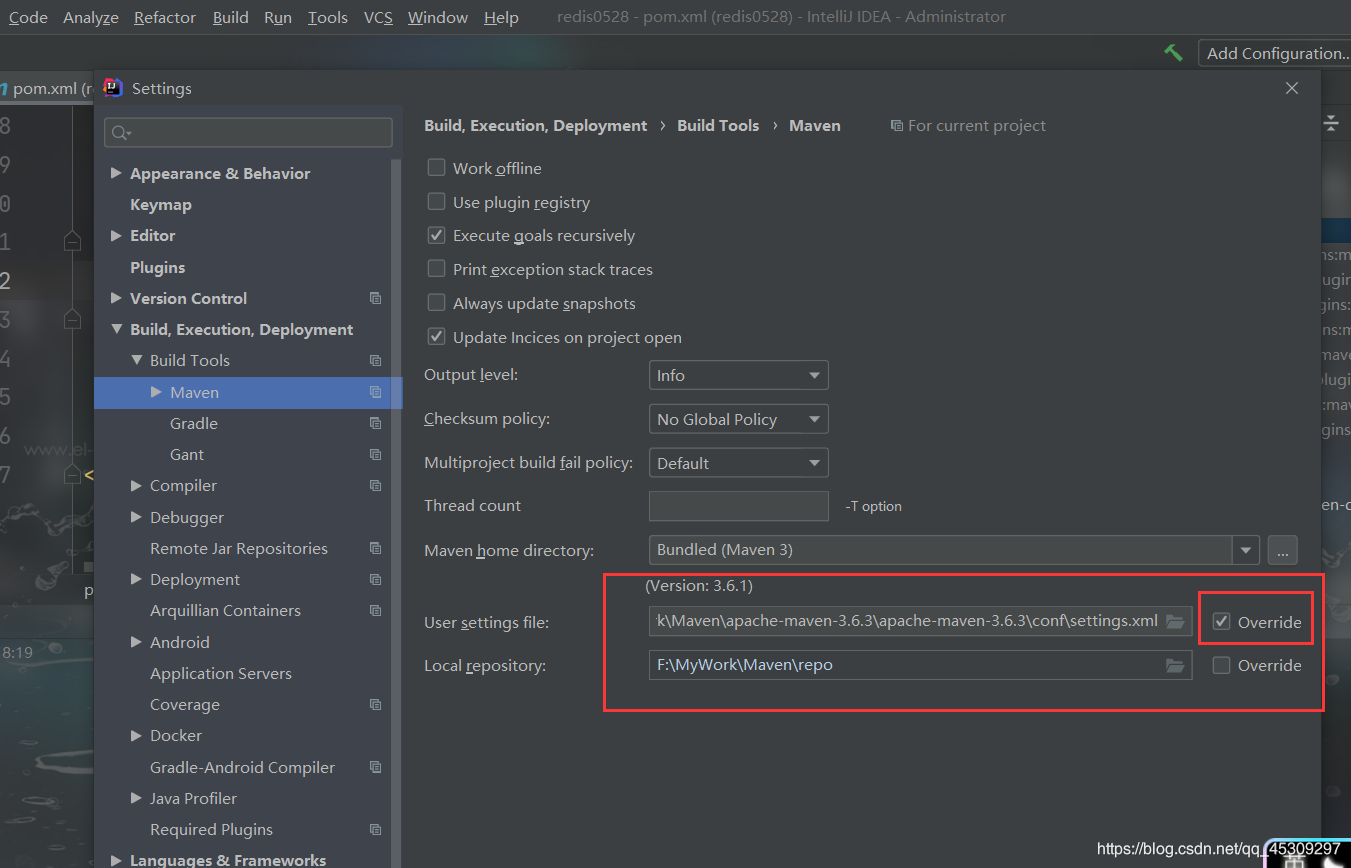
Task: Collapse Build, Execution, Deployment node
Action: pyautogui.click(x=116, y=329)
